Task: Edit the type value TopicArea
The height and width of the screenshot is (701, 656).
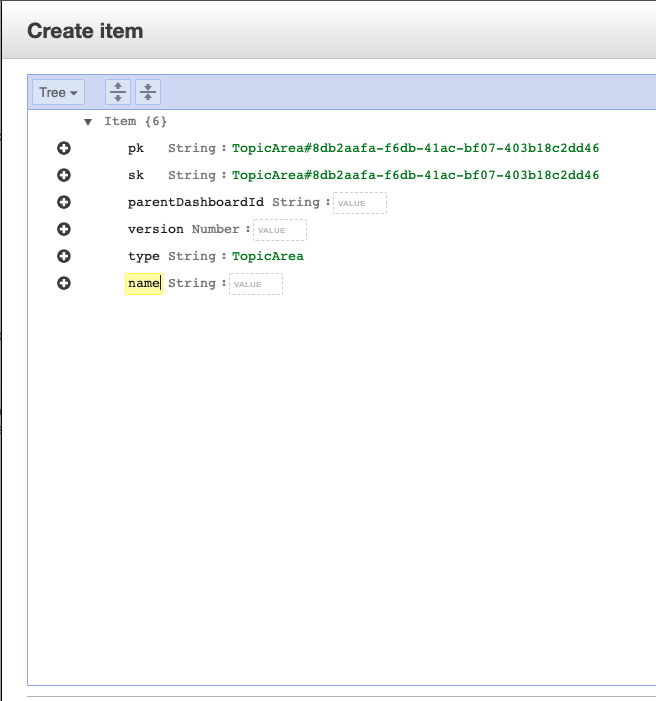Action: tap(268, 256)
